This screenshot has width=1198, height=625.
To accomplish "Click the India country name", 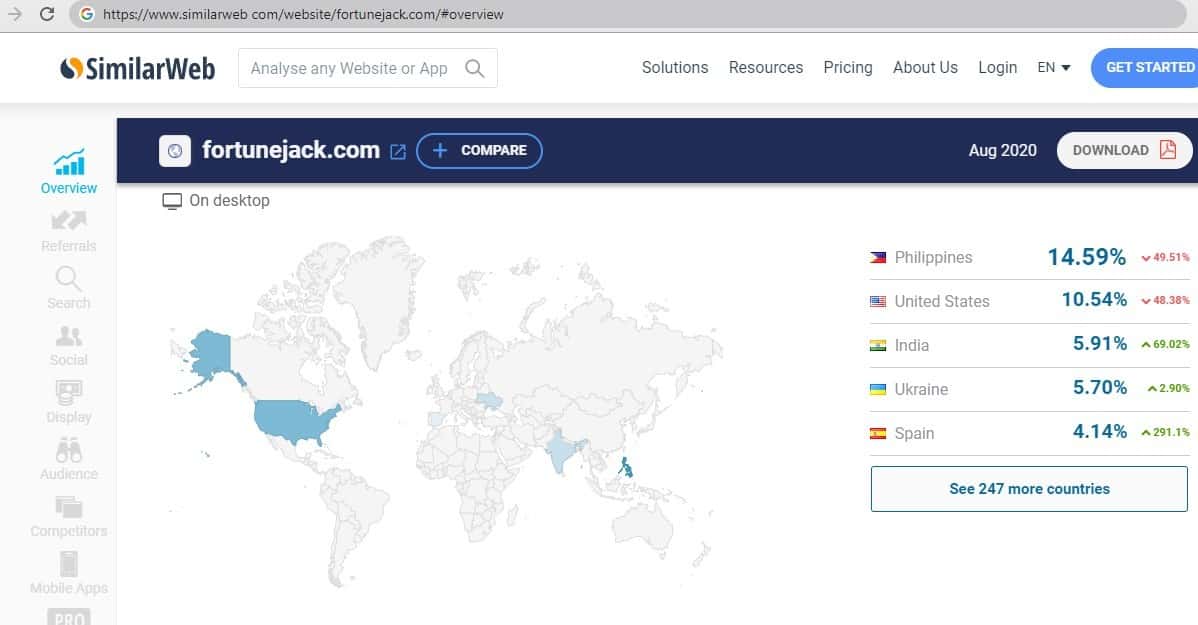I will click(x=911, y=345).
